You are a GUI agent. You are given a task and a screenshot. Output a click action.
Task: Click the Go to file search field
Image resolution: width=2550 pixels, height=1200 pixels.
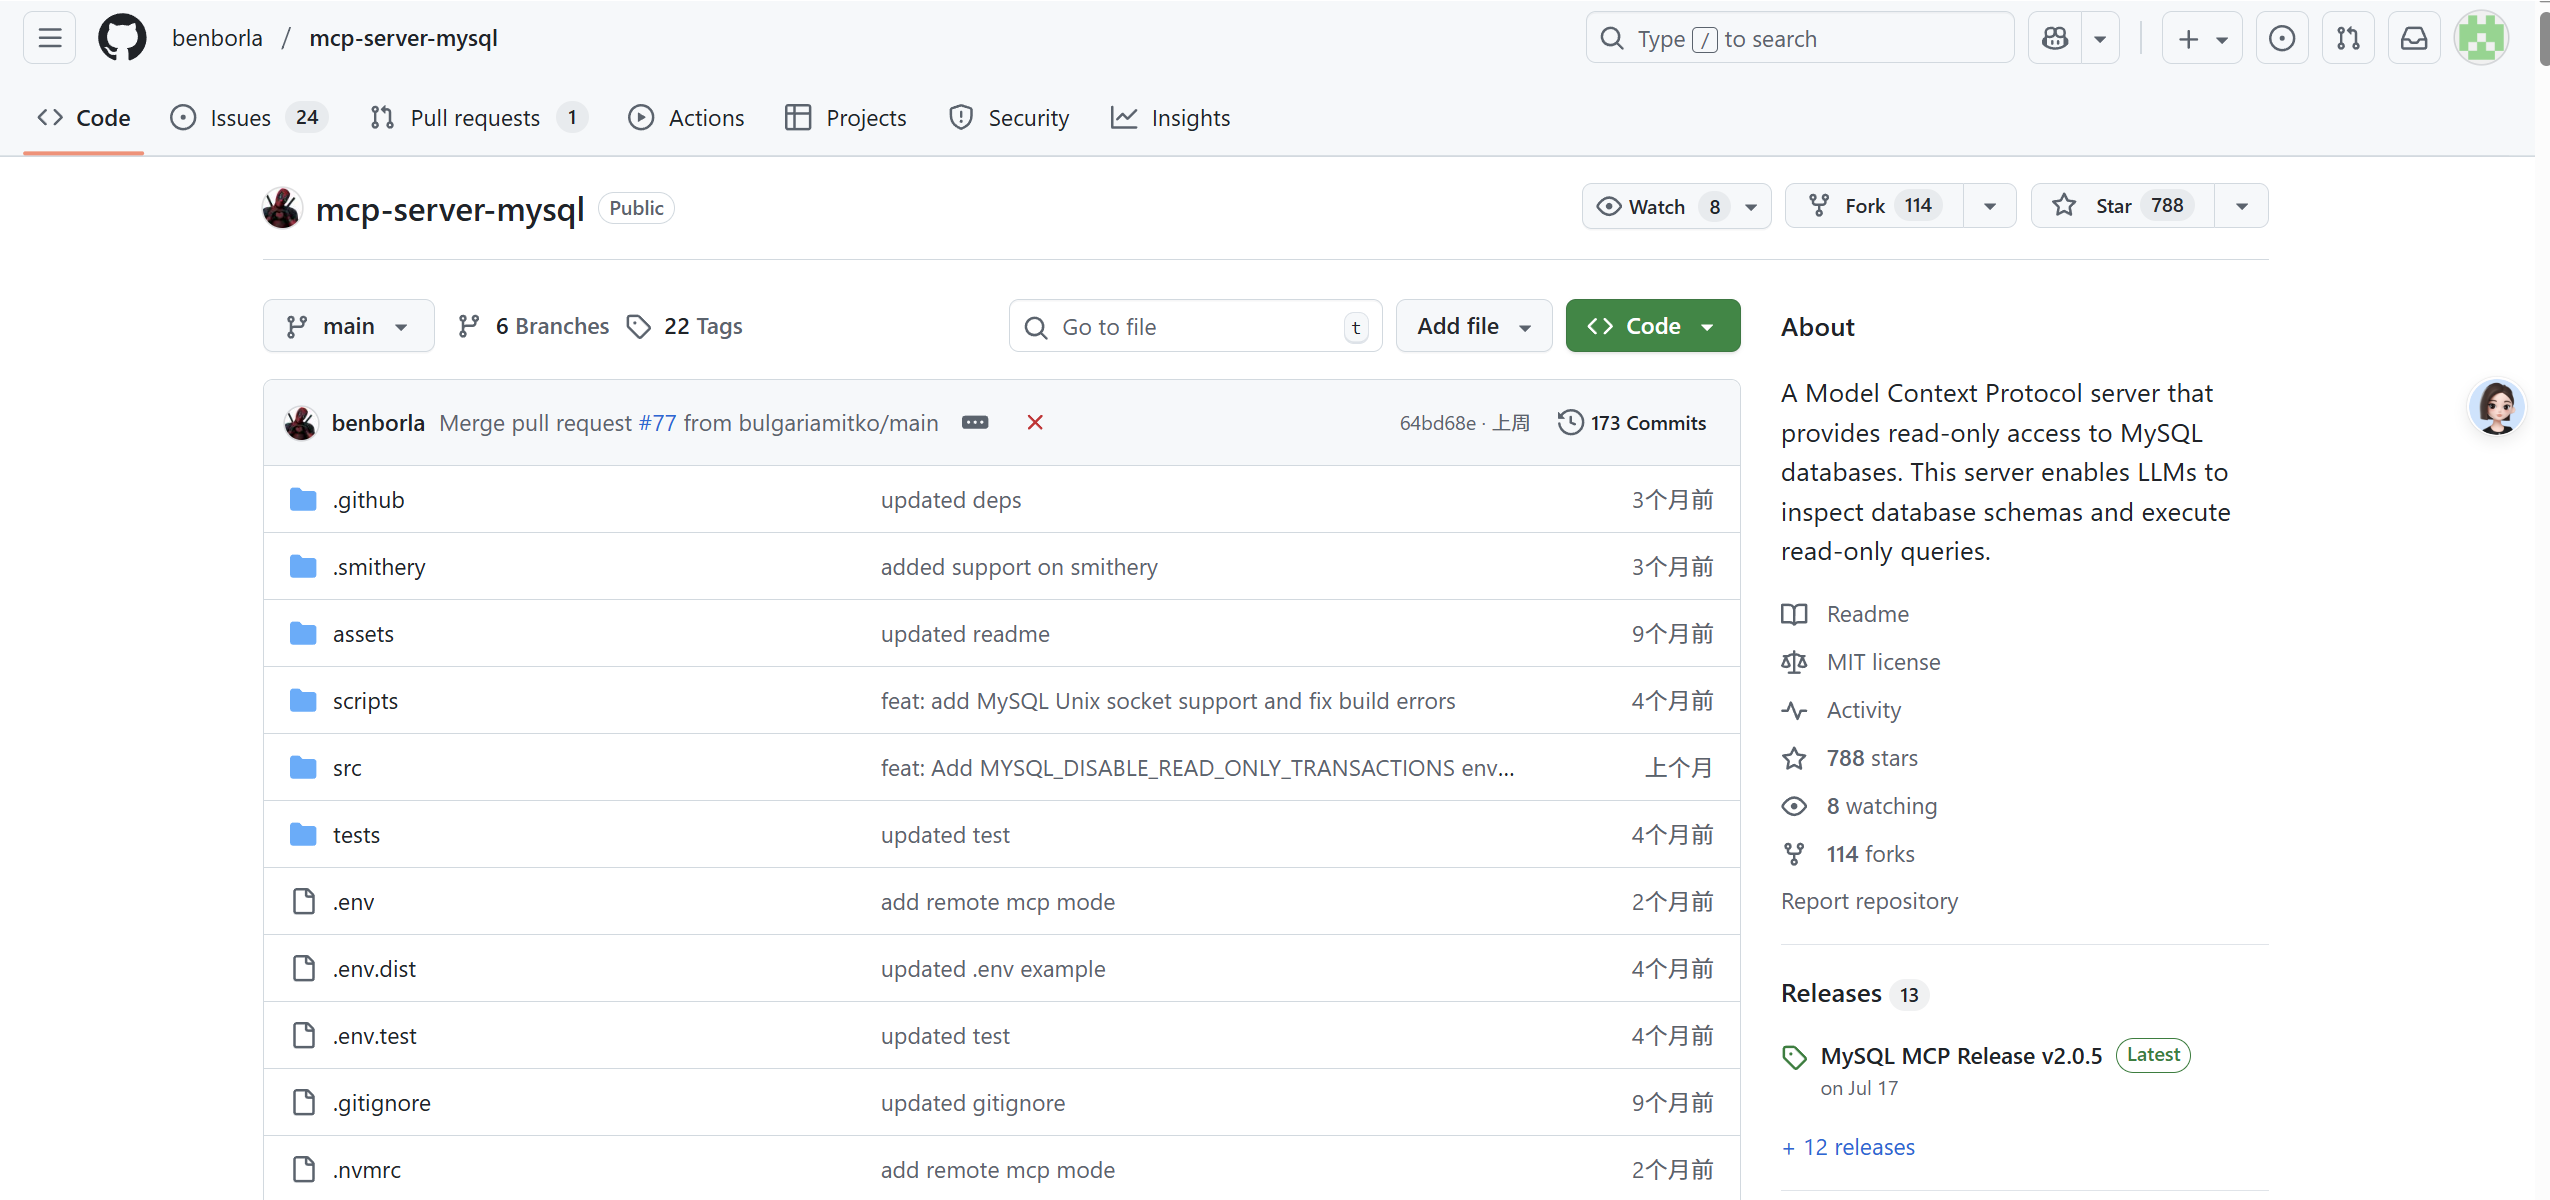pyautogui.click(x=1195, y=327)
